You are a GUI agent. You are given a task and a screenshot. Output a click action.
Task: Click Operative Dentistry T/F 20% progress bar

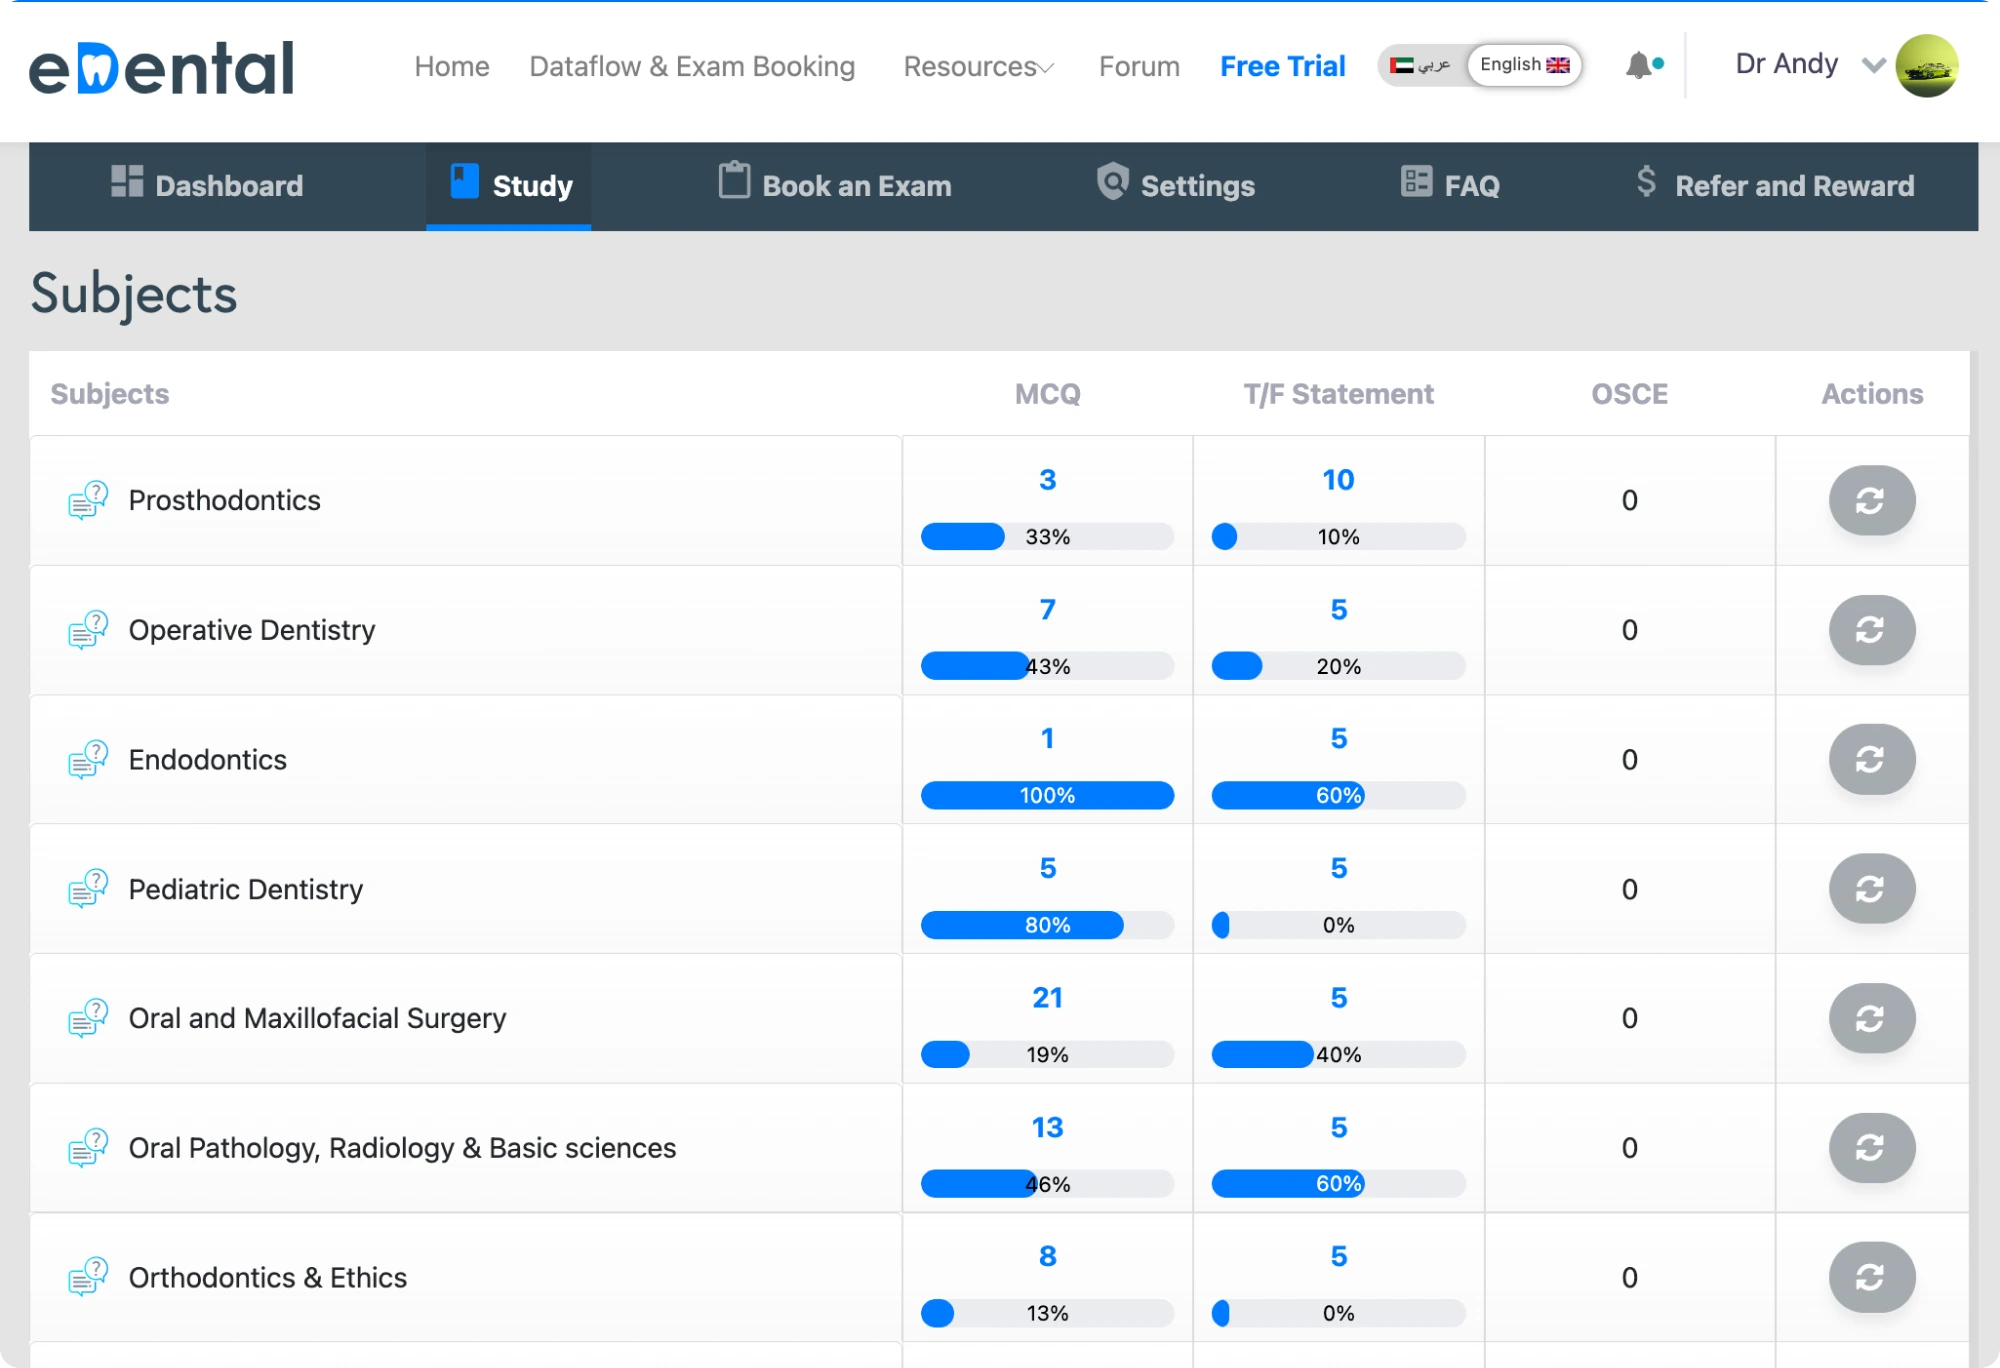pyautogui.click(x=1338, y=666)
